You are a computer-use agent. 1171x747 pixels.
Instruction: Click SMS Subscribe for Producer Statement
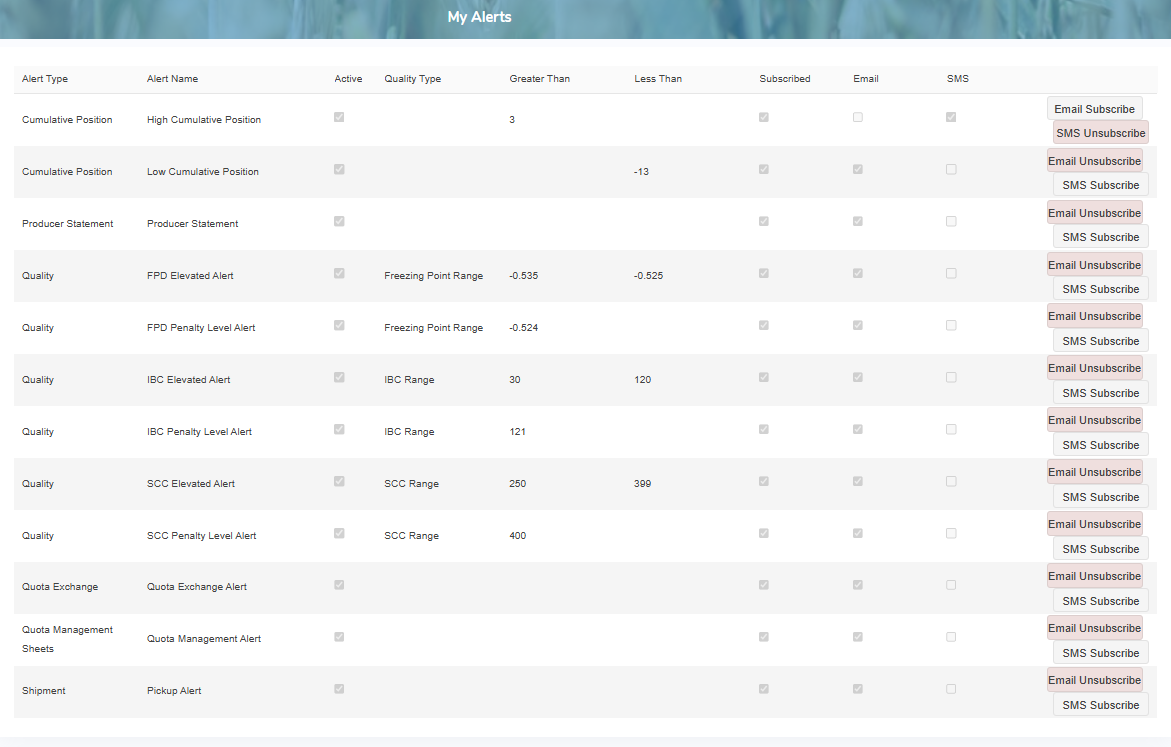click(1100, 236)
